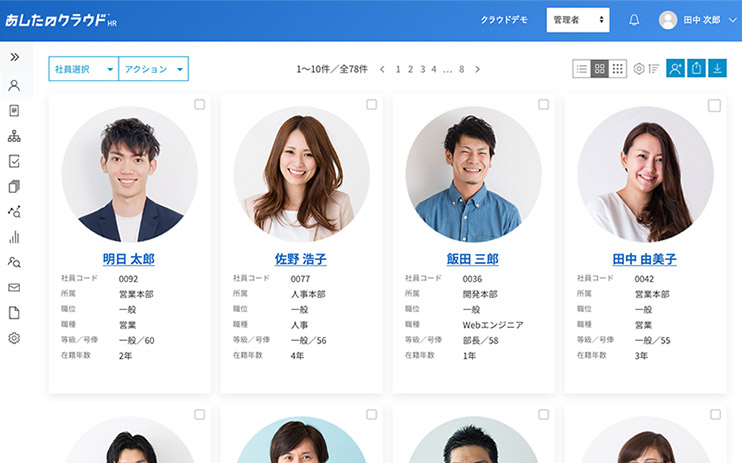
Task: Click the user avatar icon in header
Action: (668, 20)
